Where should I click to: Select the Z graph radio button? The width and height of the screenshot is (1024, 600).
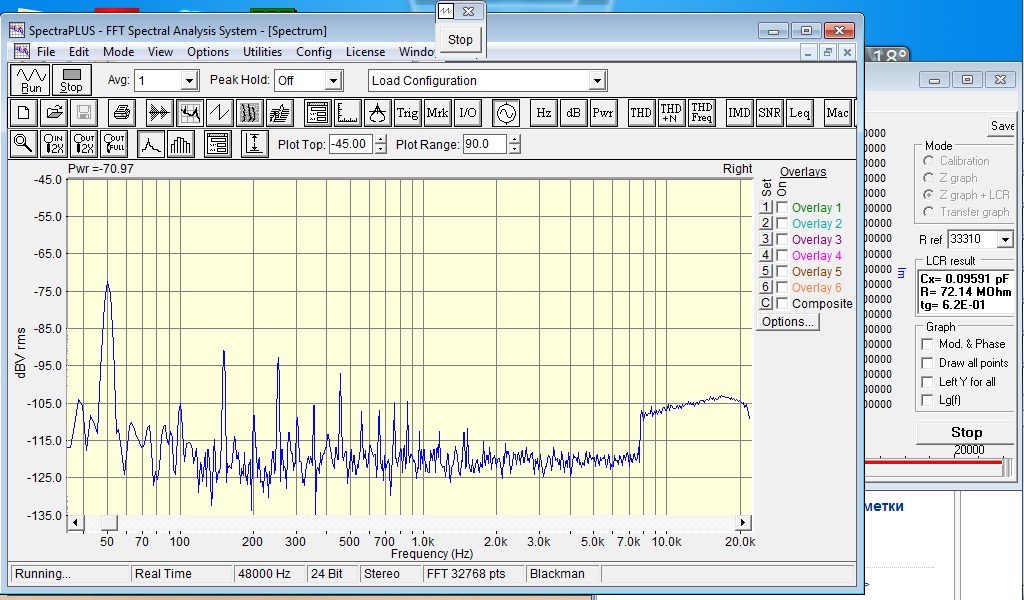point(929,178)
